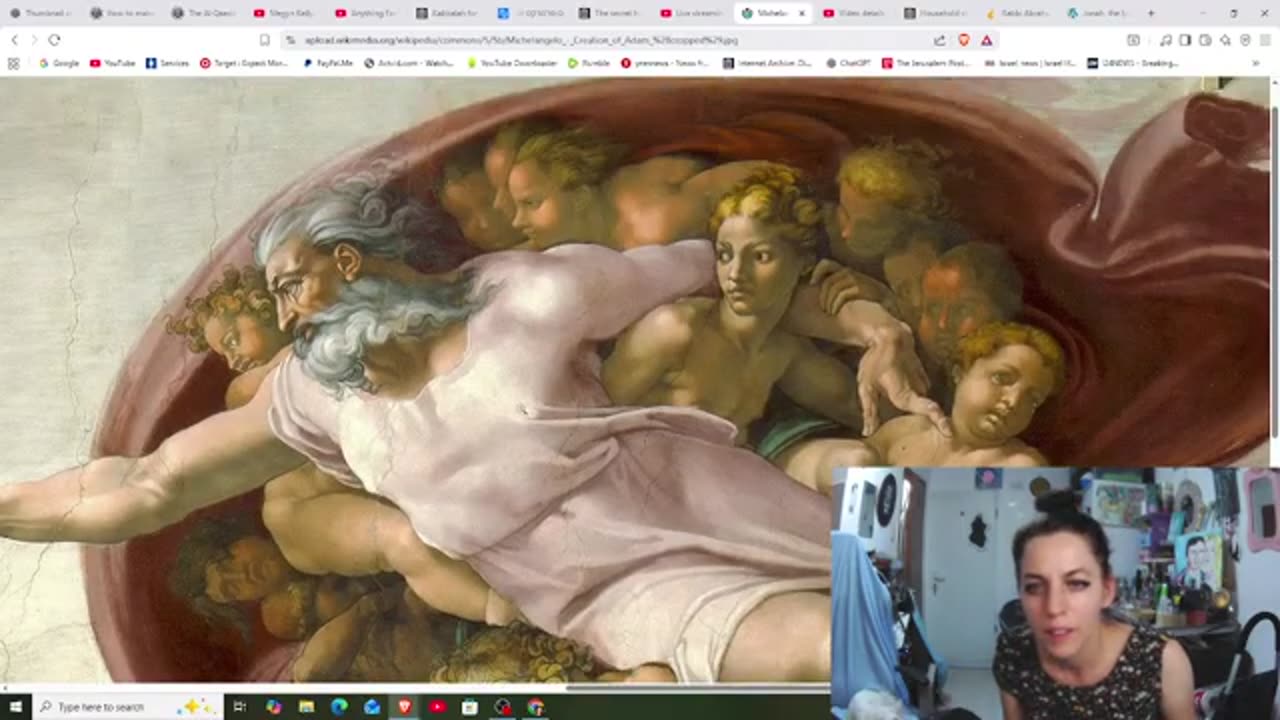Toggle the browser sidebar panel icon
This screenshot has width=1280, height=720.
1185,40
